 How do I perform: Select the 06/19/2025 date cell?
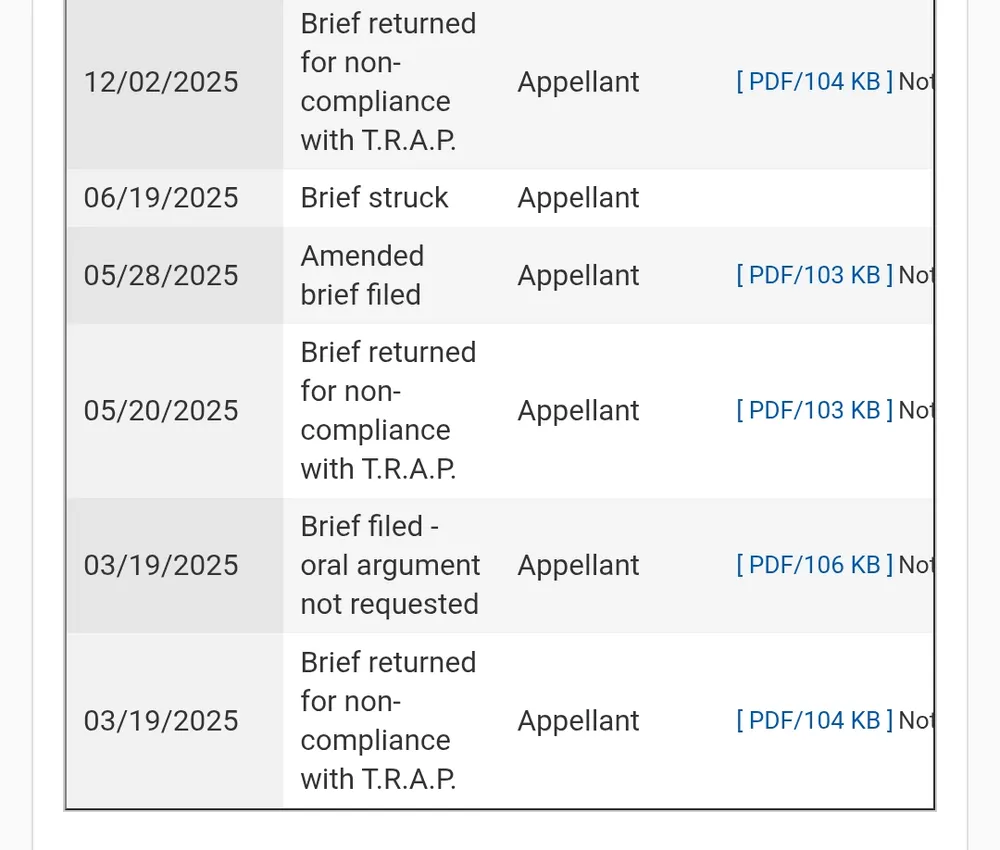(161, 198)
